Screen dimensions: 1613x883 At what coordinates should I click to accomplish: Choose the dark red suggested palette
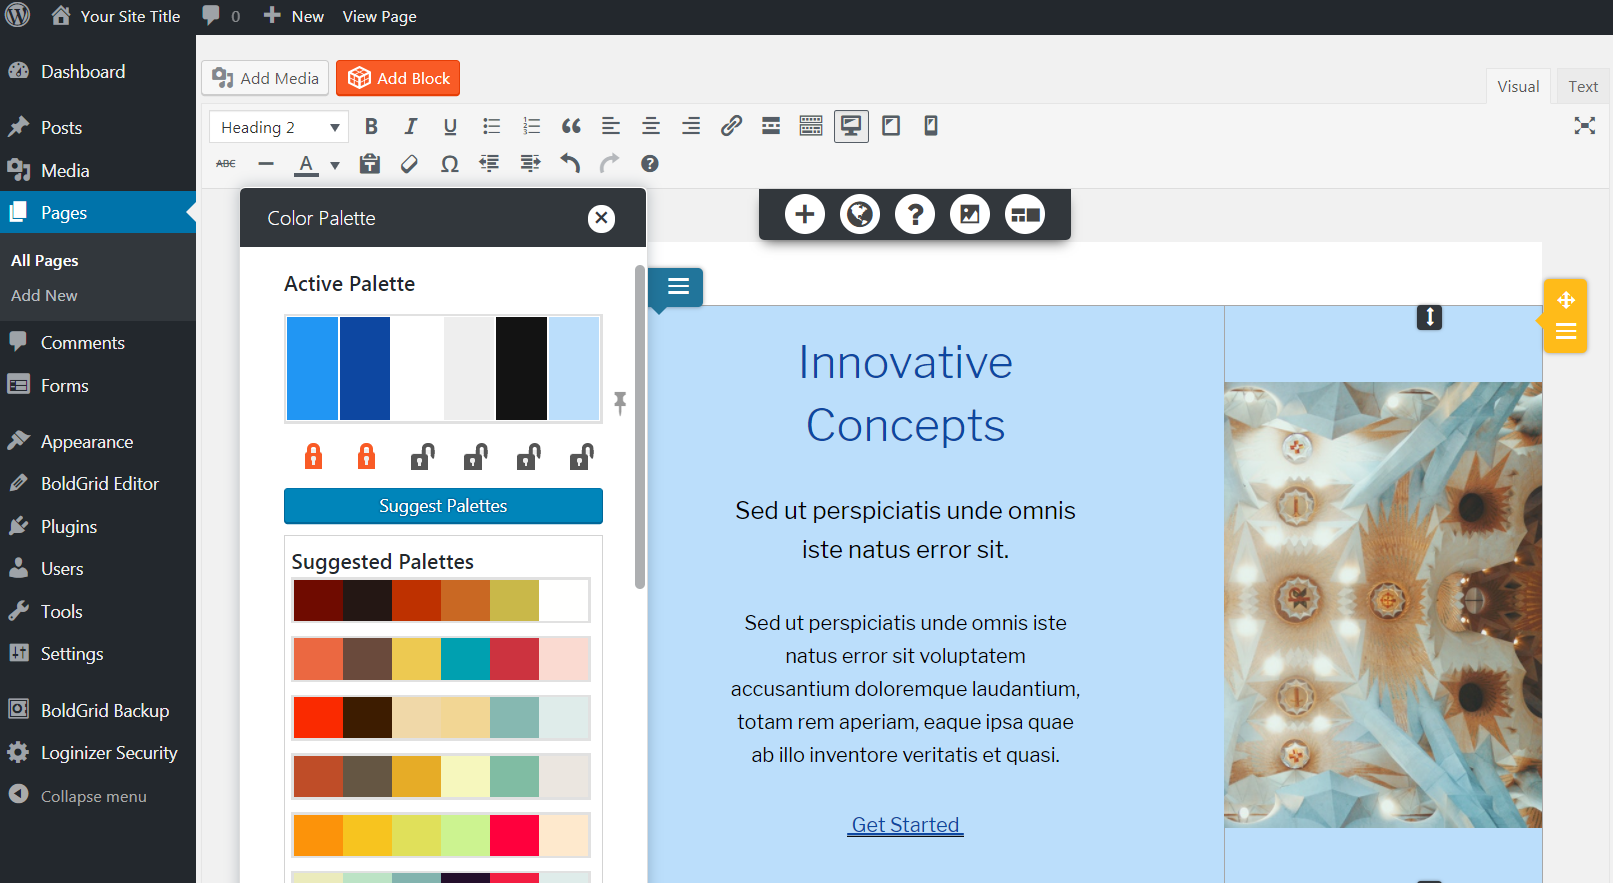[x=441, y=600]
